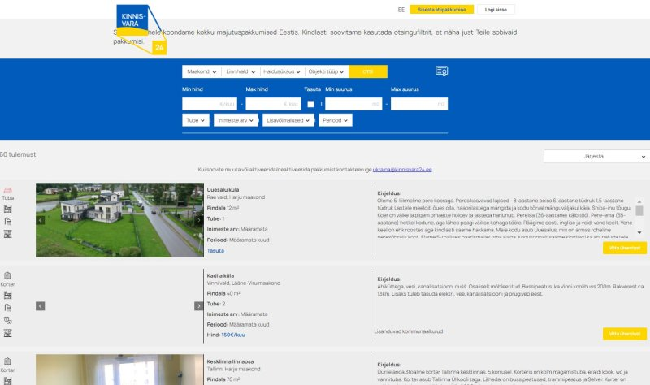Show next photo in second listing carousel
This screenshot has width=650, height=385.
[x=199, y=306]
